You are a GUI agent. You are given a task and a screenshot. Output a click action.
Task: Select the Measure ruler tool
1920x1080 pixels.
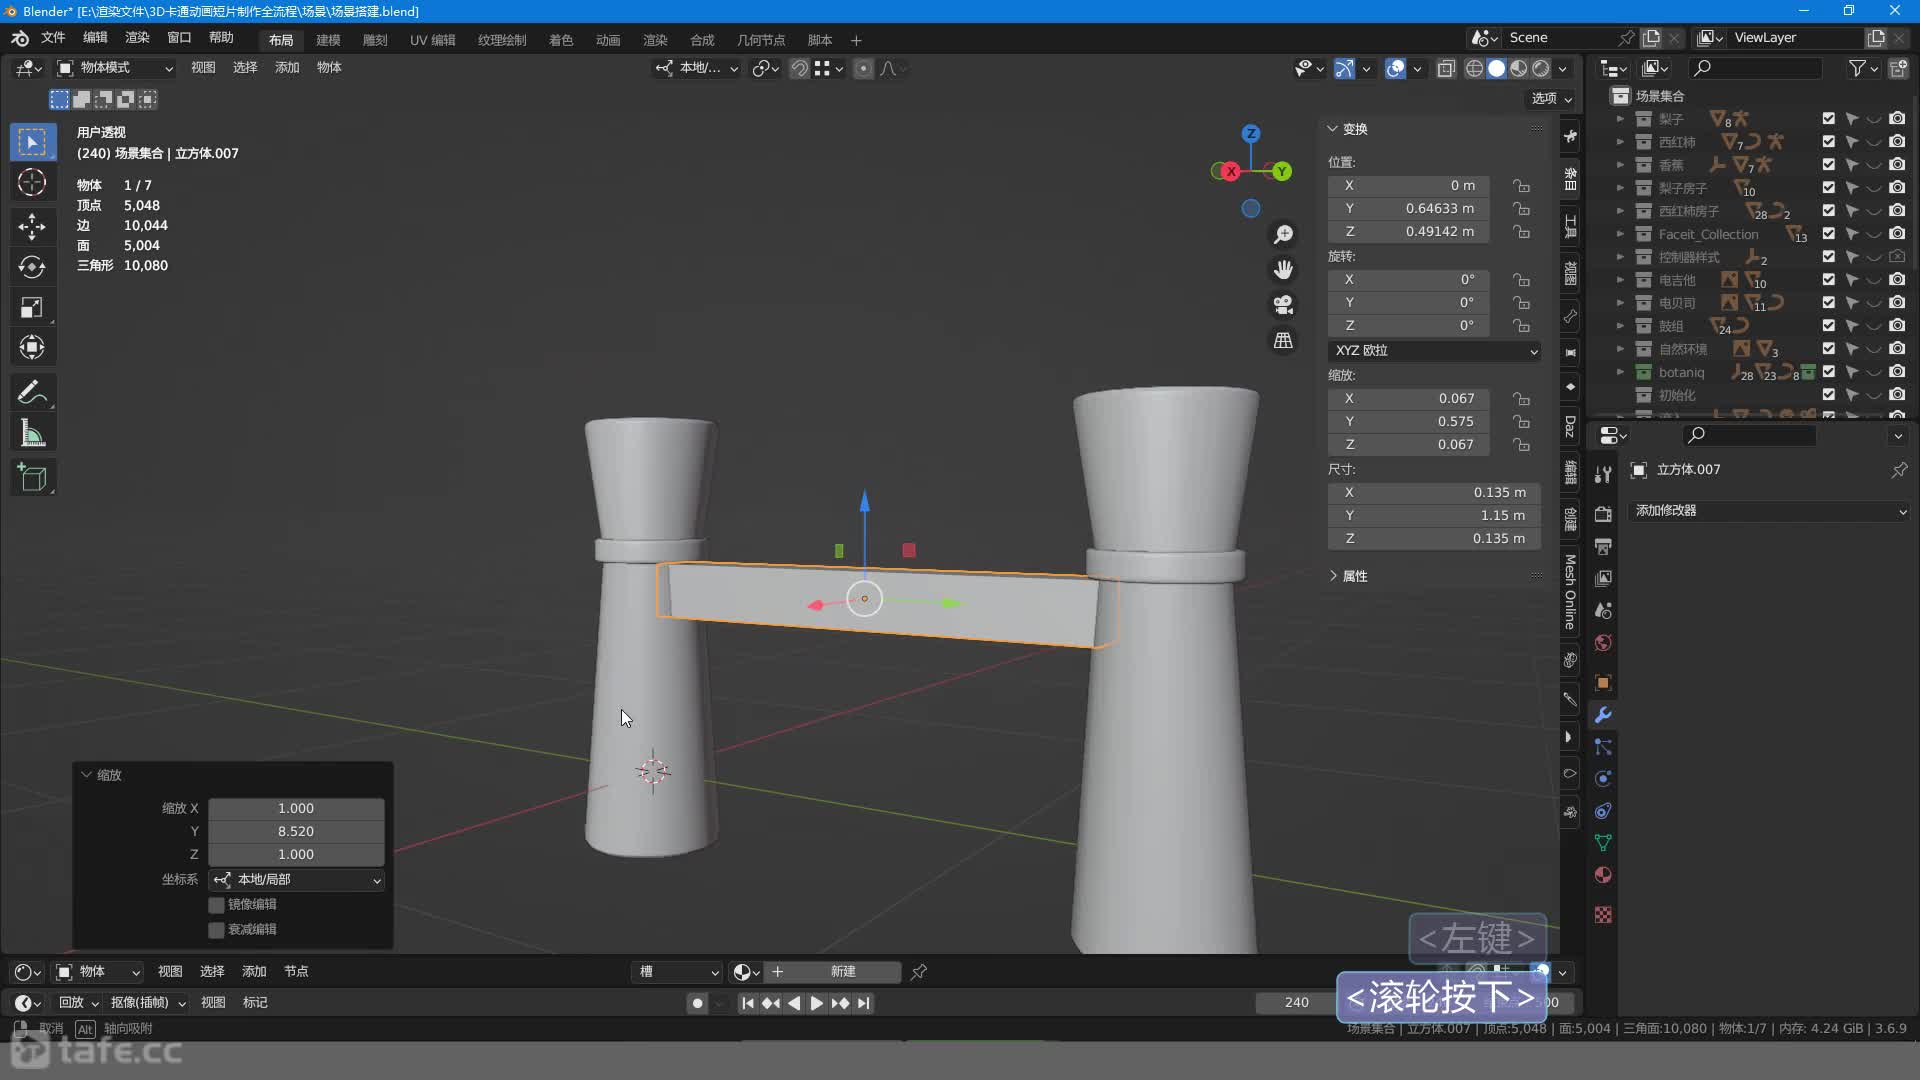pyautogui.click(x=32, y=434)
